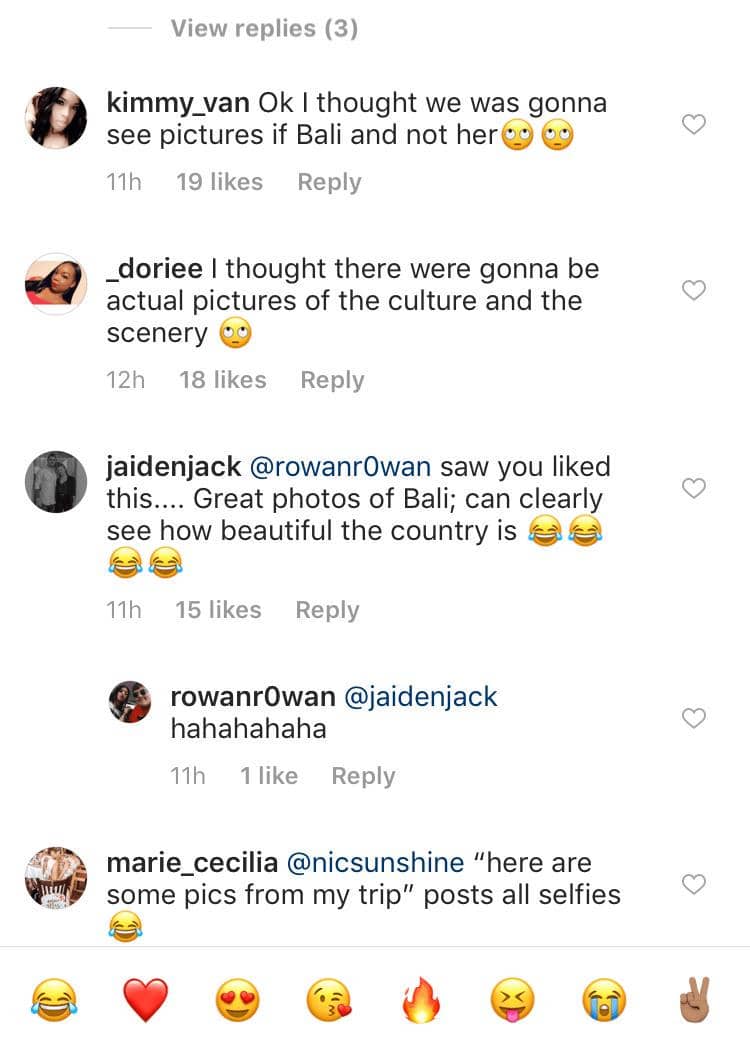View the 19 likes on kimmy_van's comment

coord(219,182)
